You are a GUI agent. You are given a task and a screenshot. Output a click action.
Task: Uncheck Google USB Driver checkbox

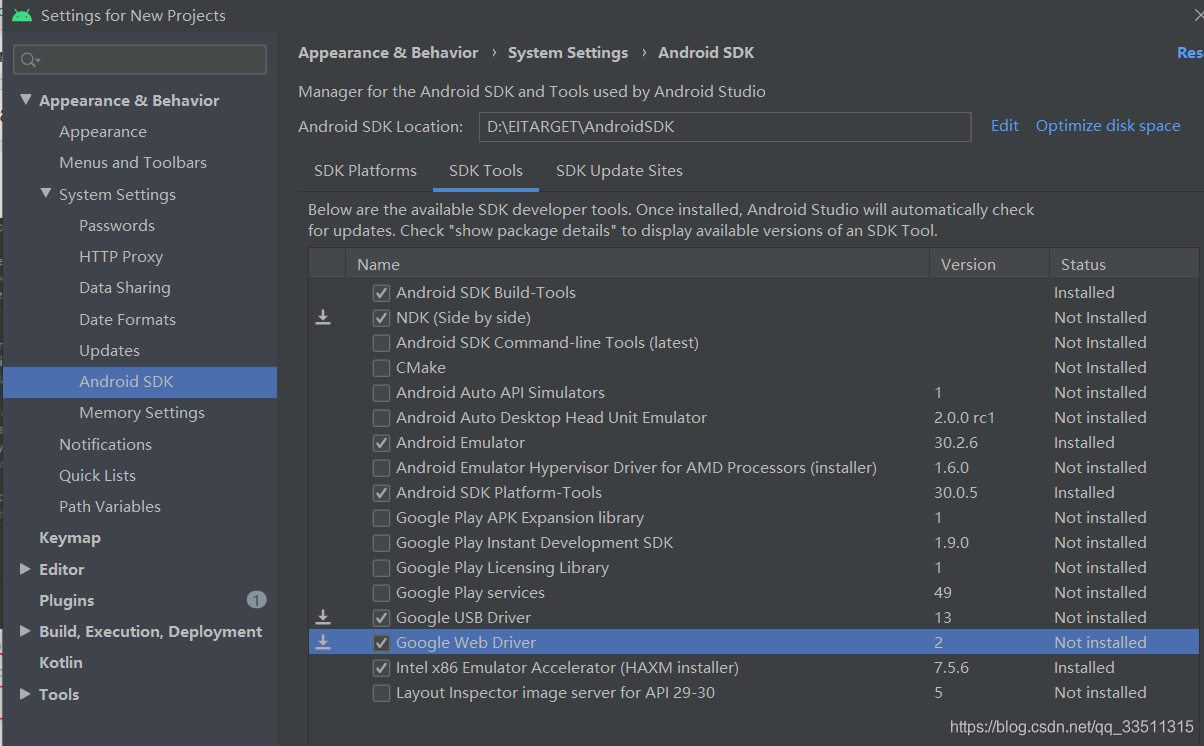[x=381, y=618]
